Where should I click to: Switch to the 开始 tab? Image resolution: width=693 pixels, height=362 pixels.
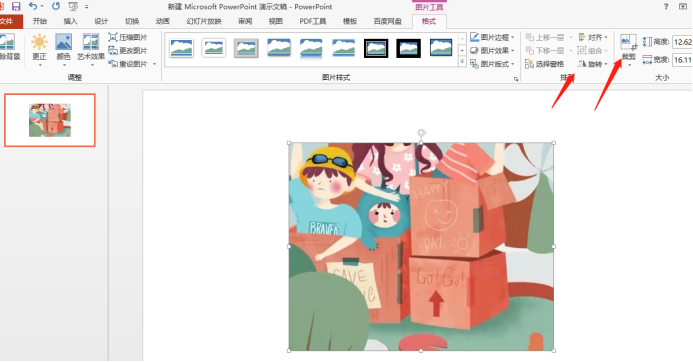40,21
